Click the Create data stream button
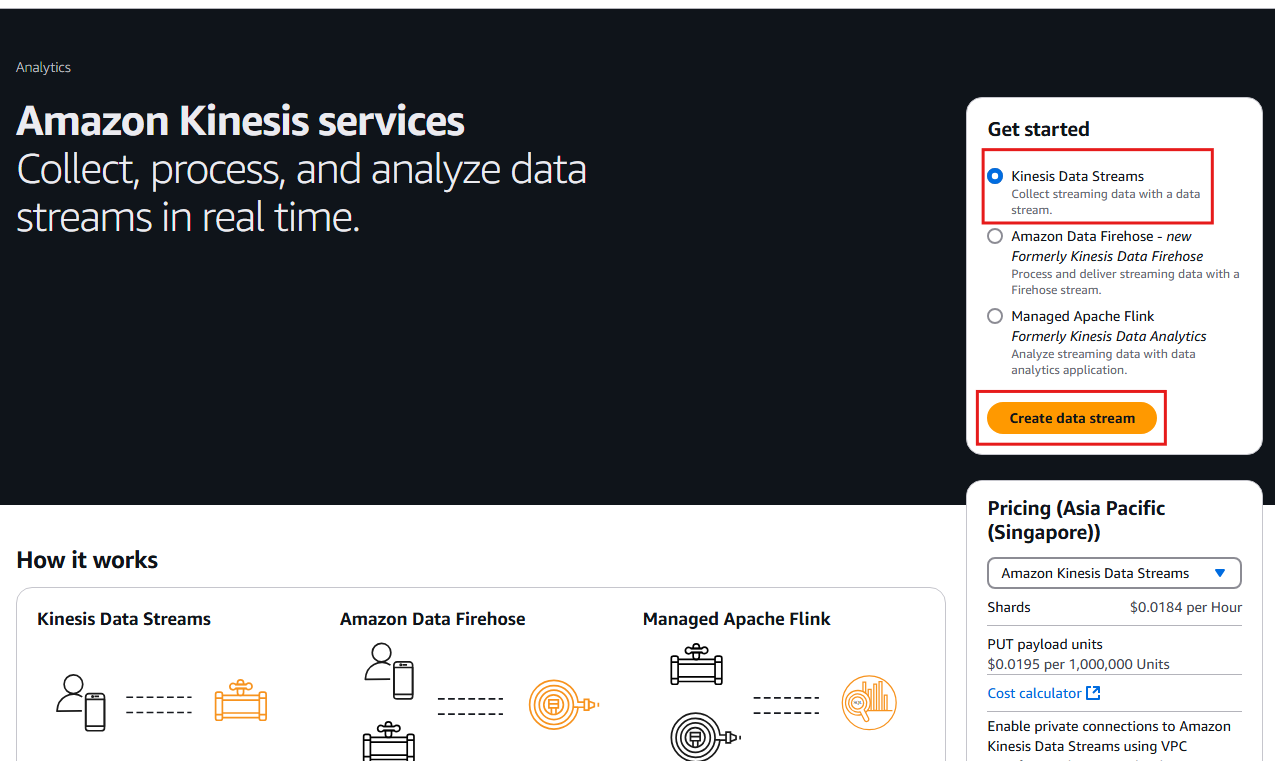This screenshot has height=761, width=1275. coord(1072,418)
